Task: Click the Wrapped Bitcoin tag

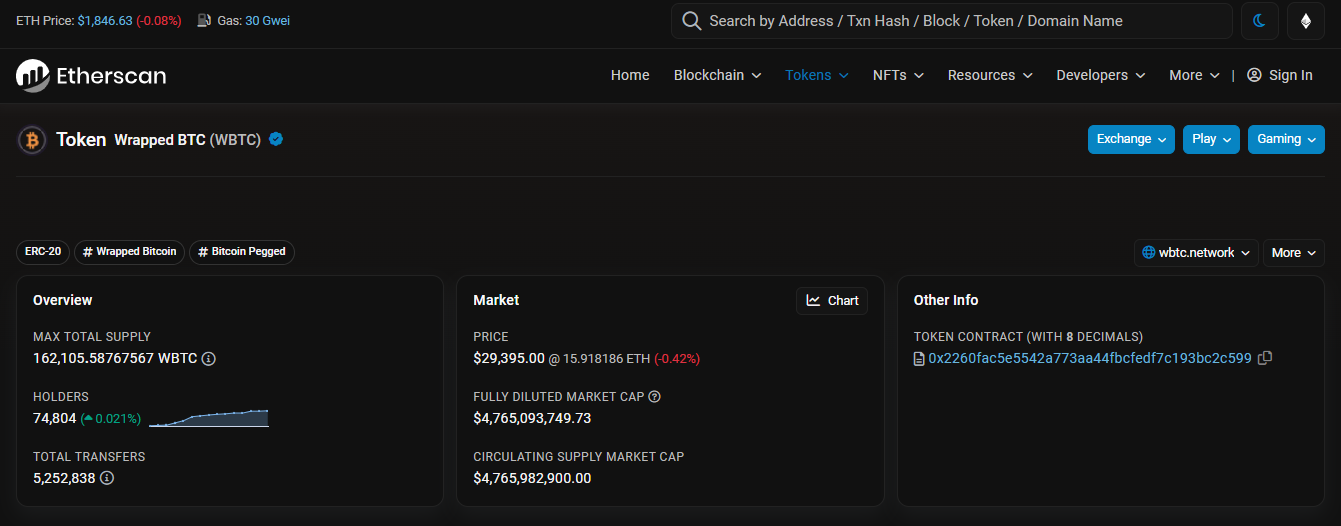Action: coord(130,252)
